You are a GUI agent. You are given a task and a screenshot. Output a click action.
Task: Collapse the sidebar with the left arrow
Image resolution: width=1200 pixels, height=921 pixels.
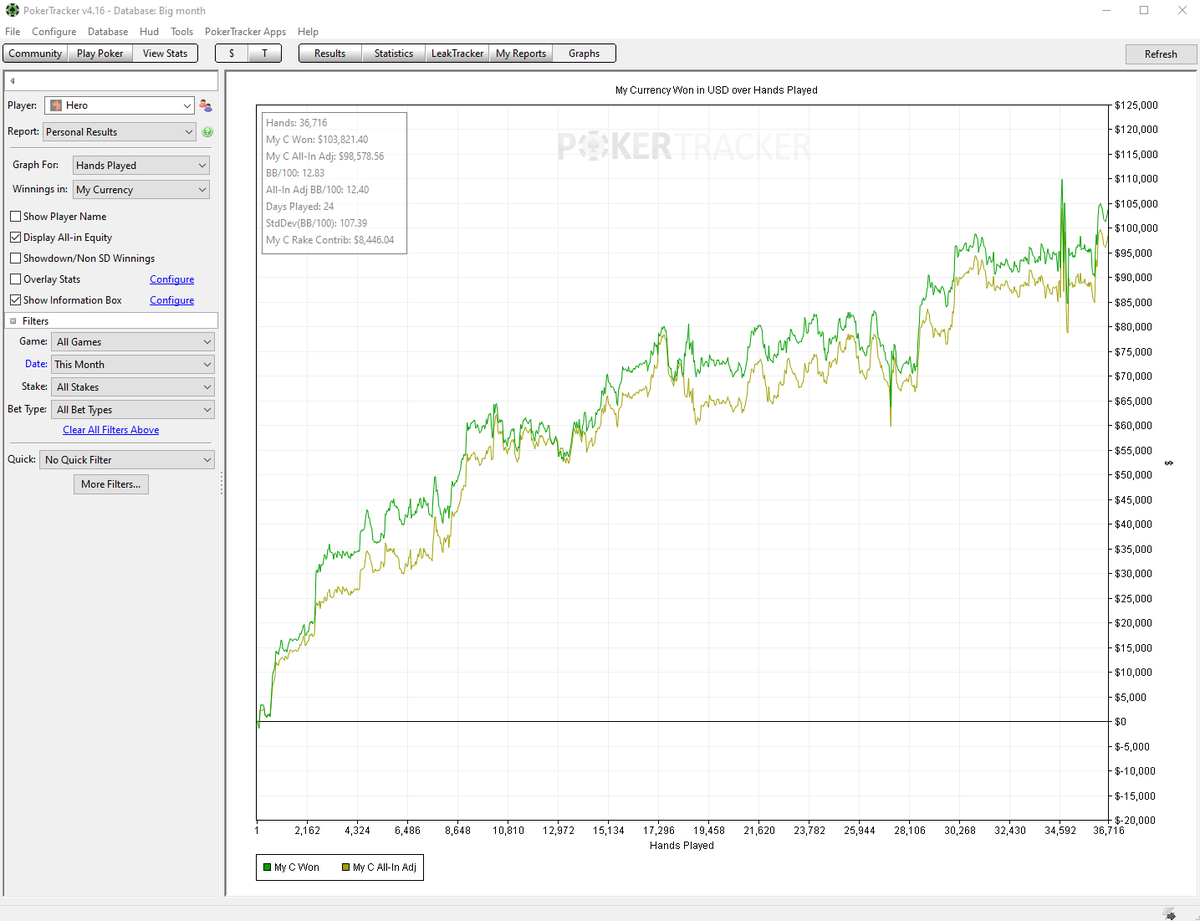coord(11,80)
